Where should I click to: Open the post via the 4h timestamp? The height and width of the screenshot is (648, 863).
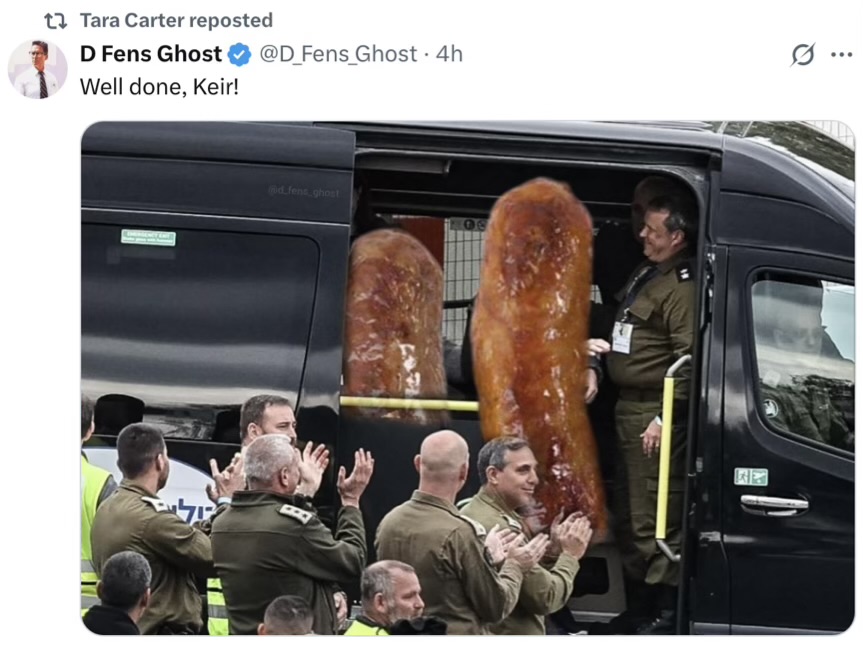pos(449,54)
